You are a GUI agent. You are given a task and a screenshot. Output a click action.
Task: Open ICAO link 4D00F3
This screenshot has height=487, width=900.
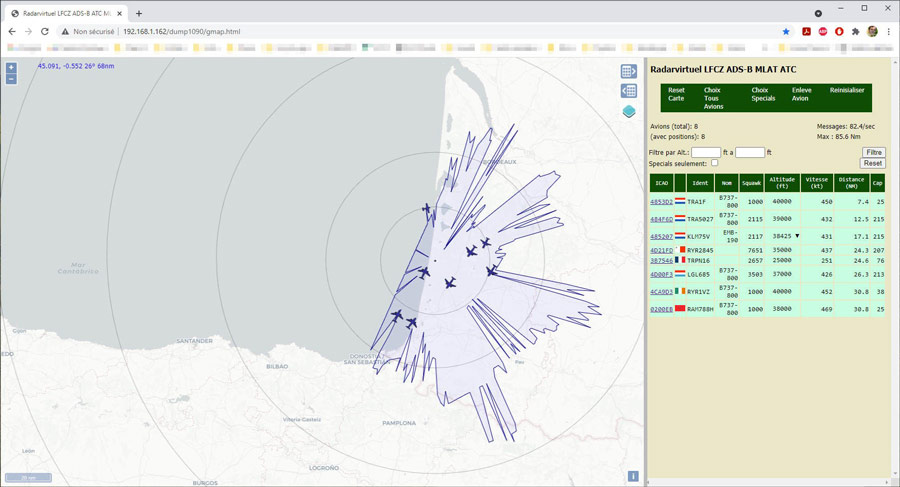coord(661,275)
